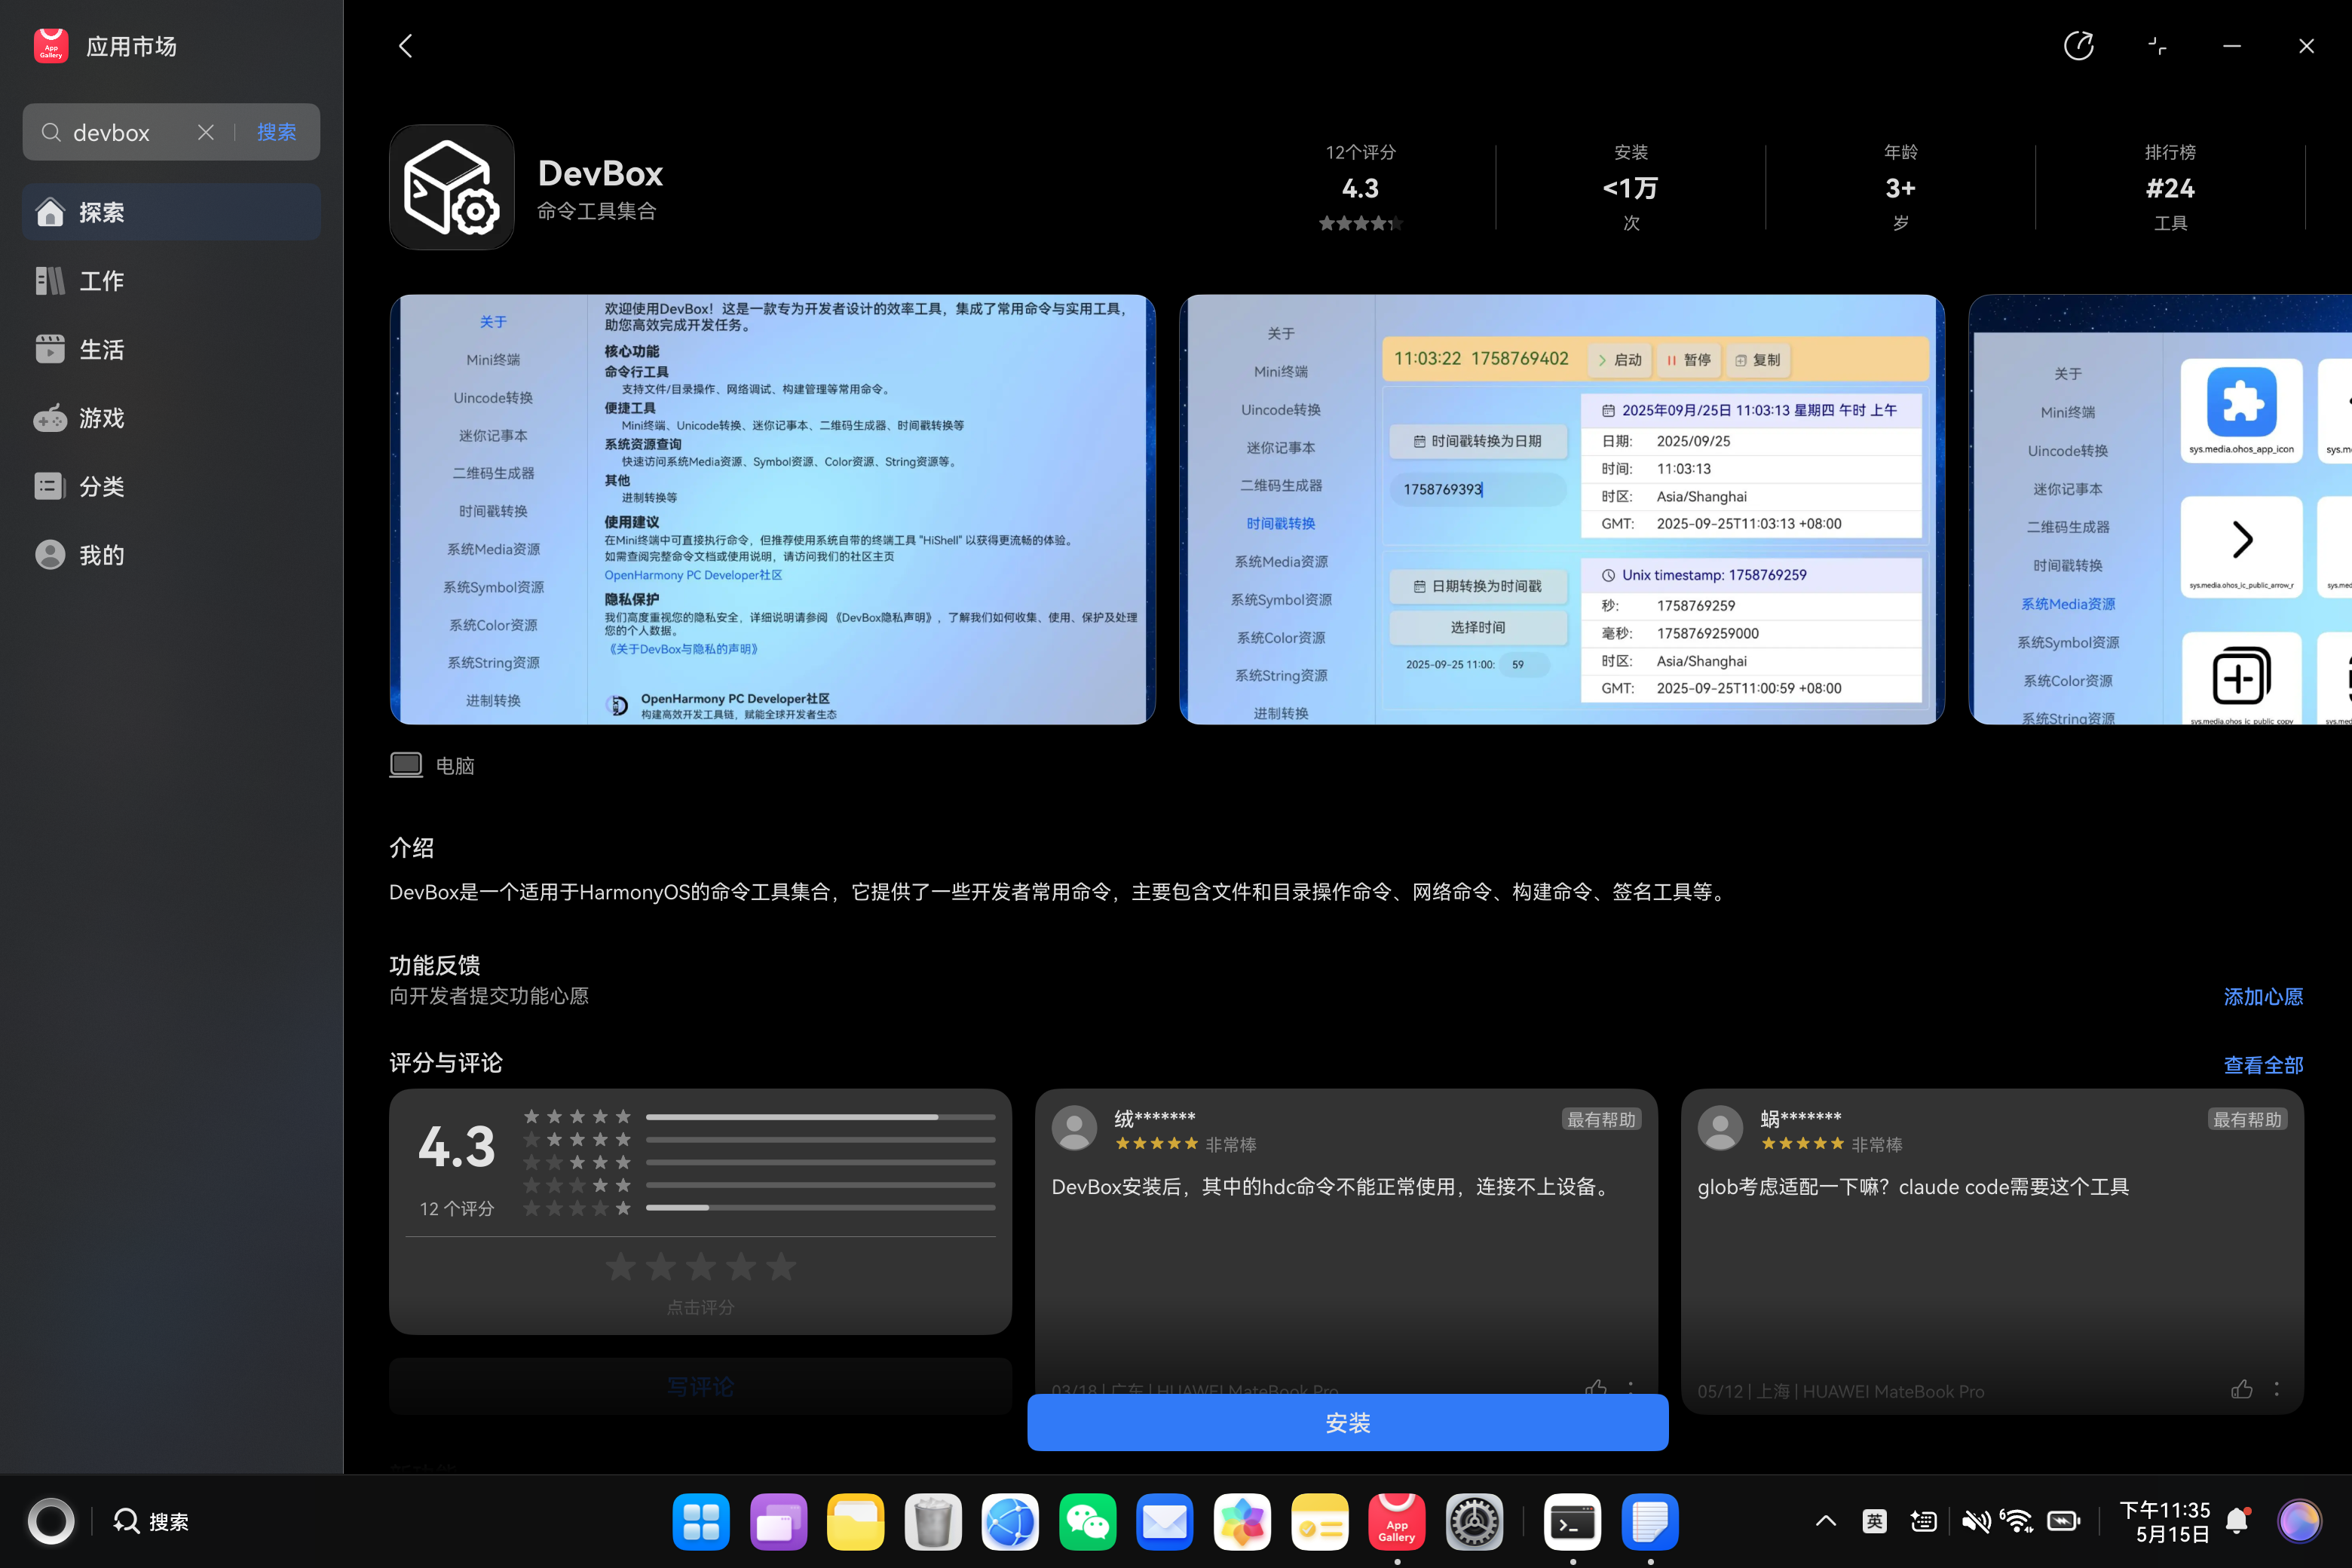2352x1568 pixels.
Task: Browse 分类 in the sidebar
Action: (x=171, y=486)
